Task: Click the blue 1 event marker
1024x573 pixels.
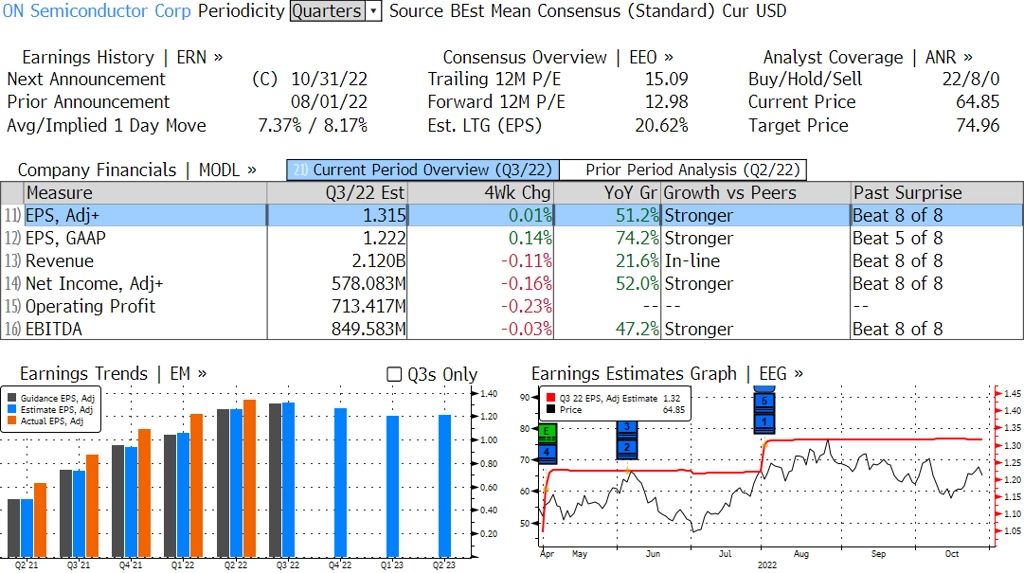Action: click(764, 422)
